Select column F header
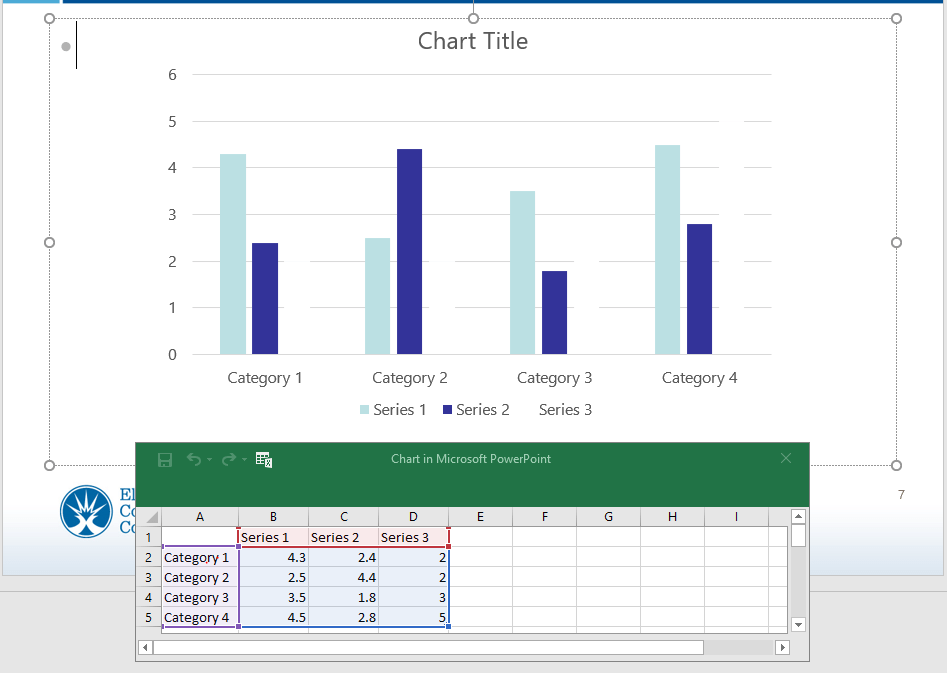 545,517
